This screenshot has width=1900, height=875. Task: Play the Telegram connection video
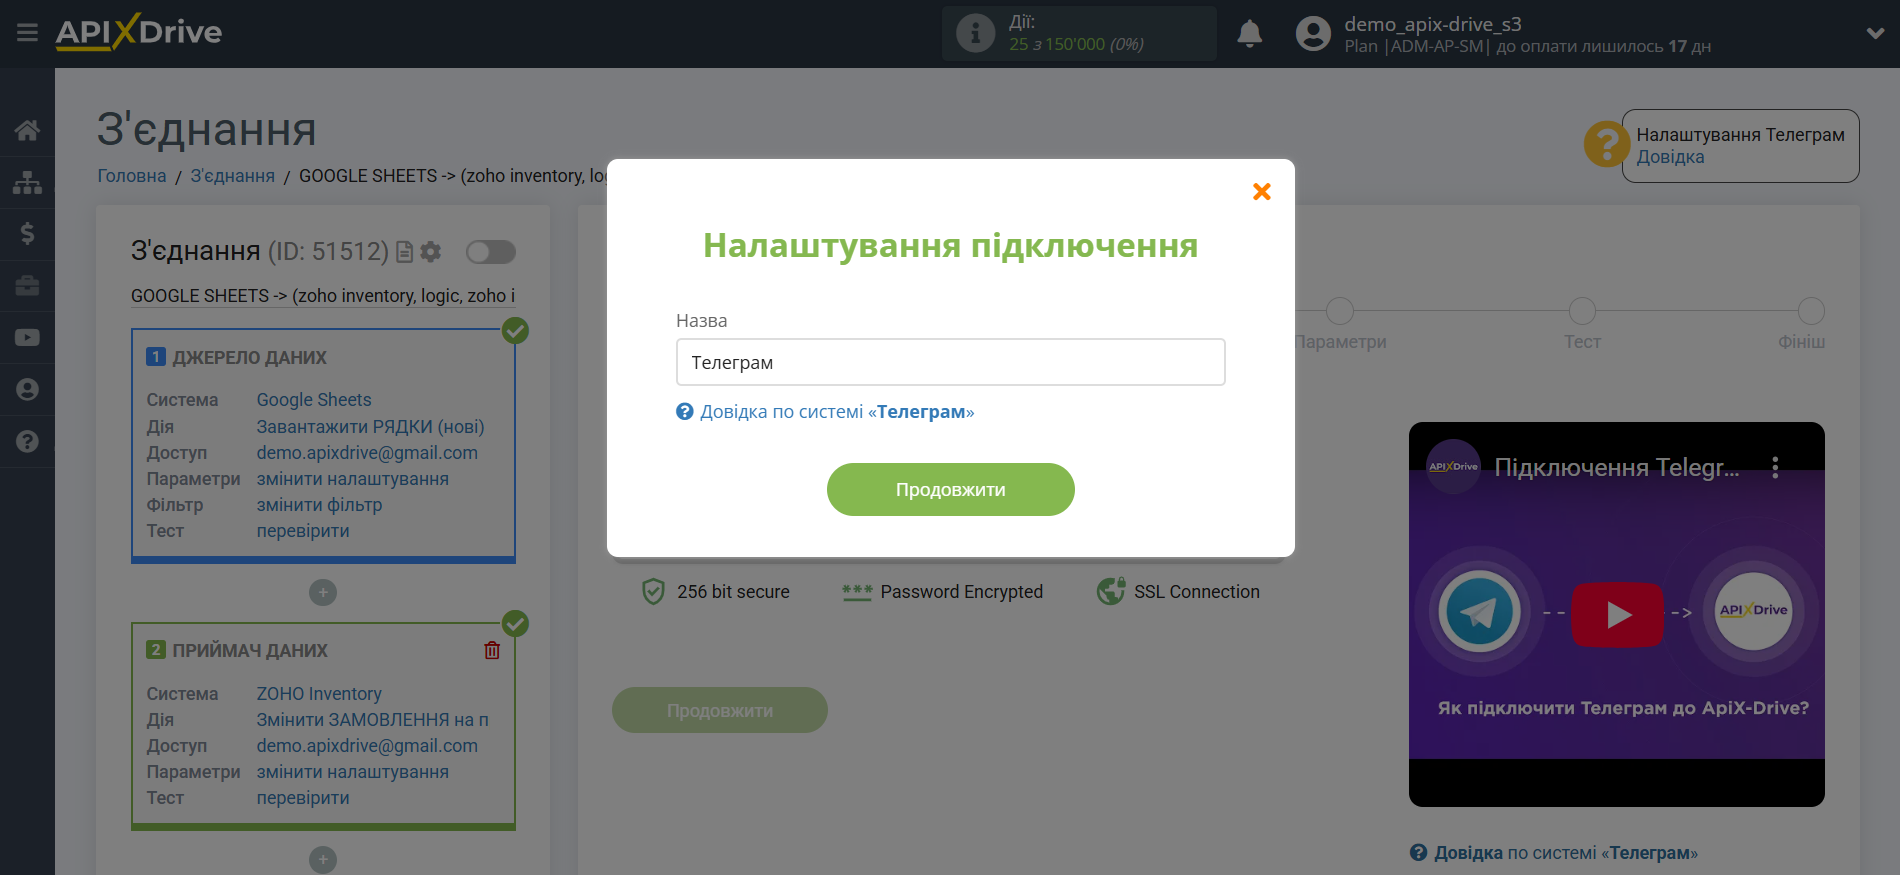point(1618,614)
